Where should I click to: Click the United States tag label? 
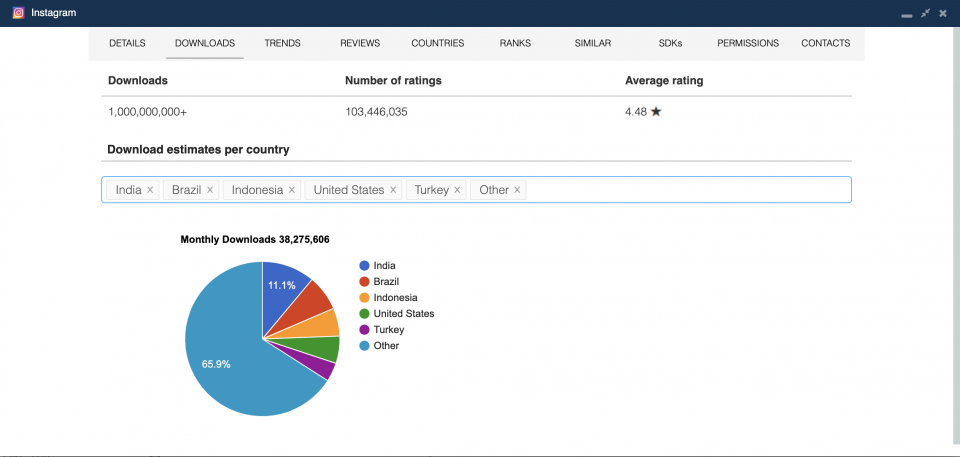[349, 190]
